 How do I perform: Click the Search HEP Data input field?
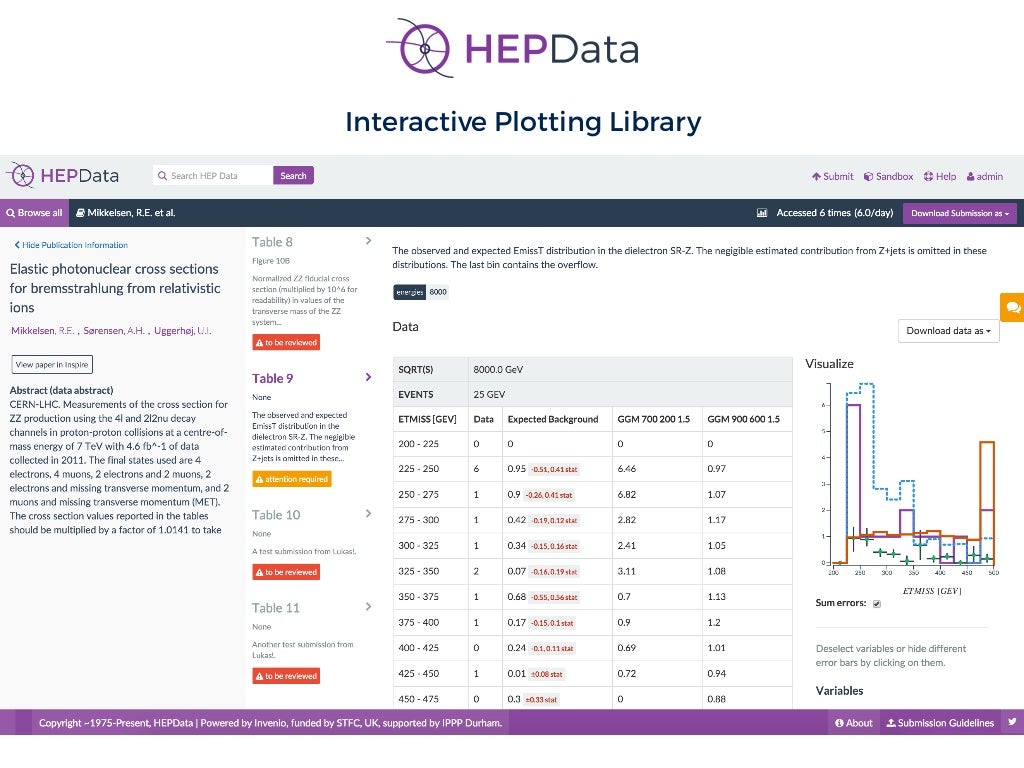tap(213, 176)
